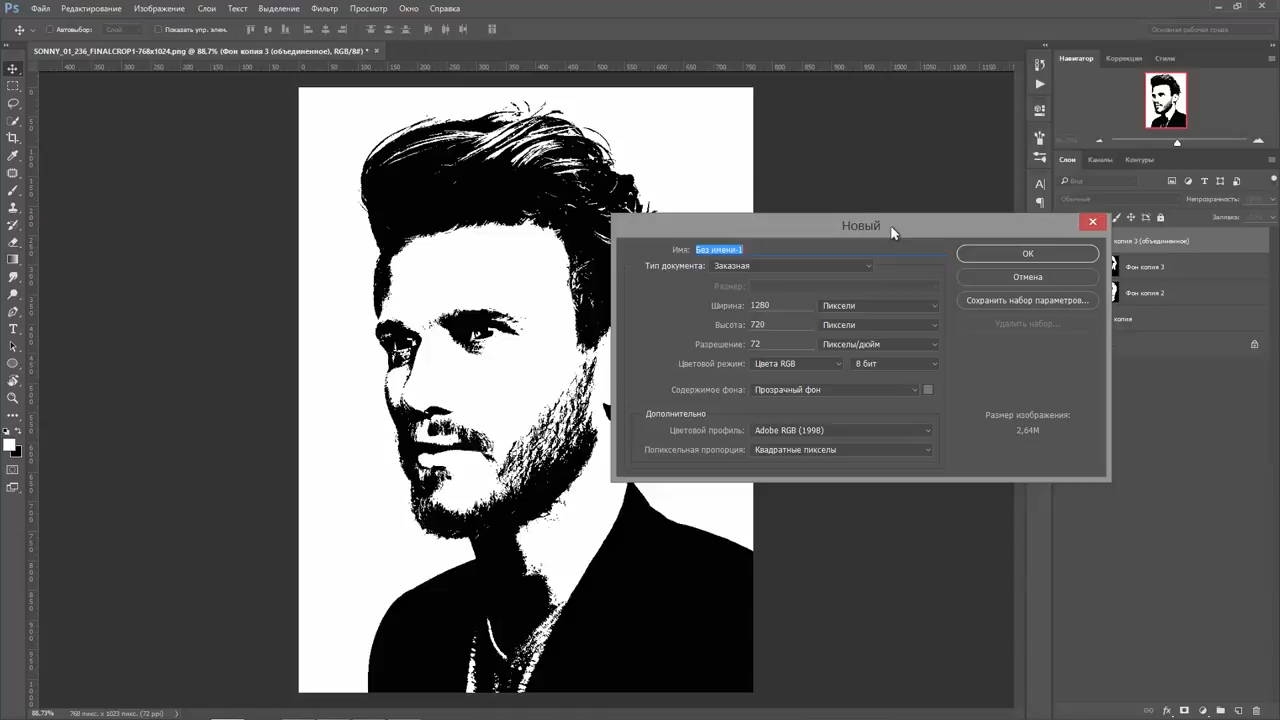The height and width of the screenshot is (720, 1280).
Task: Click the lock-all padlock in Layers panel
Action: click(x=1160, y=217)
